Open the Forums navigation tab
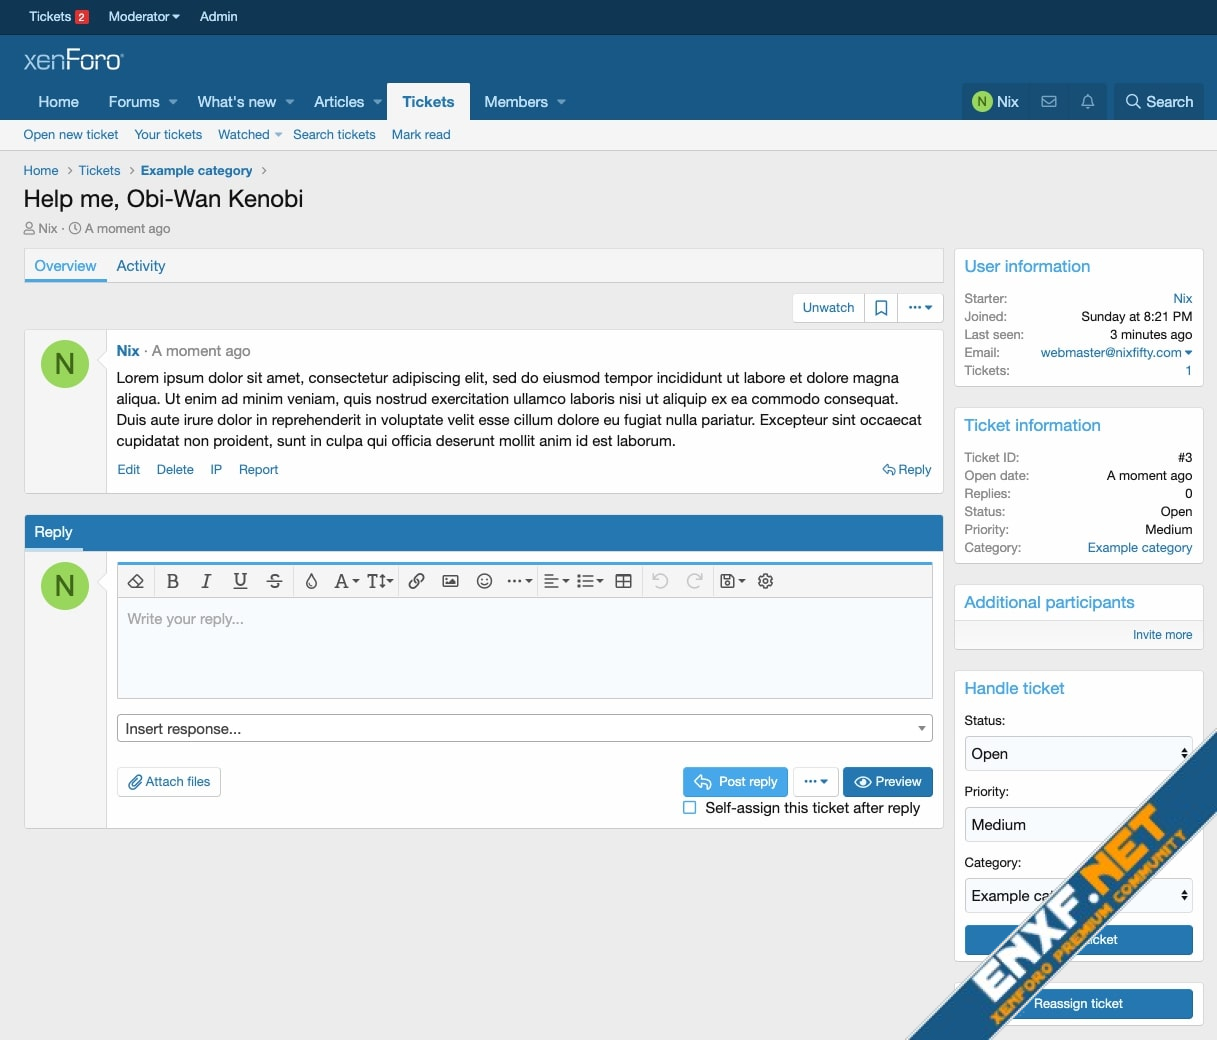The width and height of the screenshot is (1217, 1040). click(x=134, y=102)
